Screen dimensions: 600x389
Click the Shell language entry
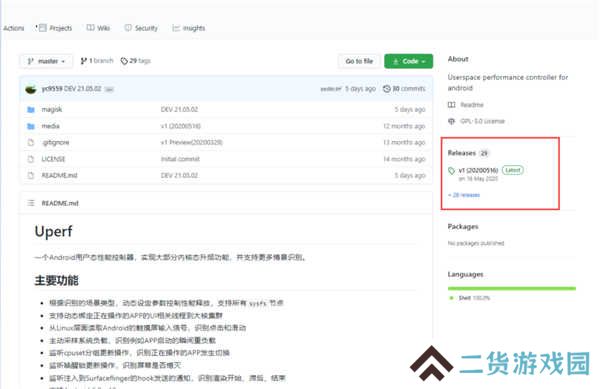pos(470,298)
